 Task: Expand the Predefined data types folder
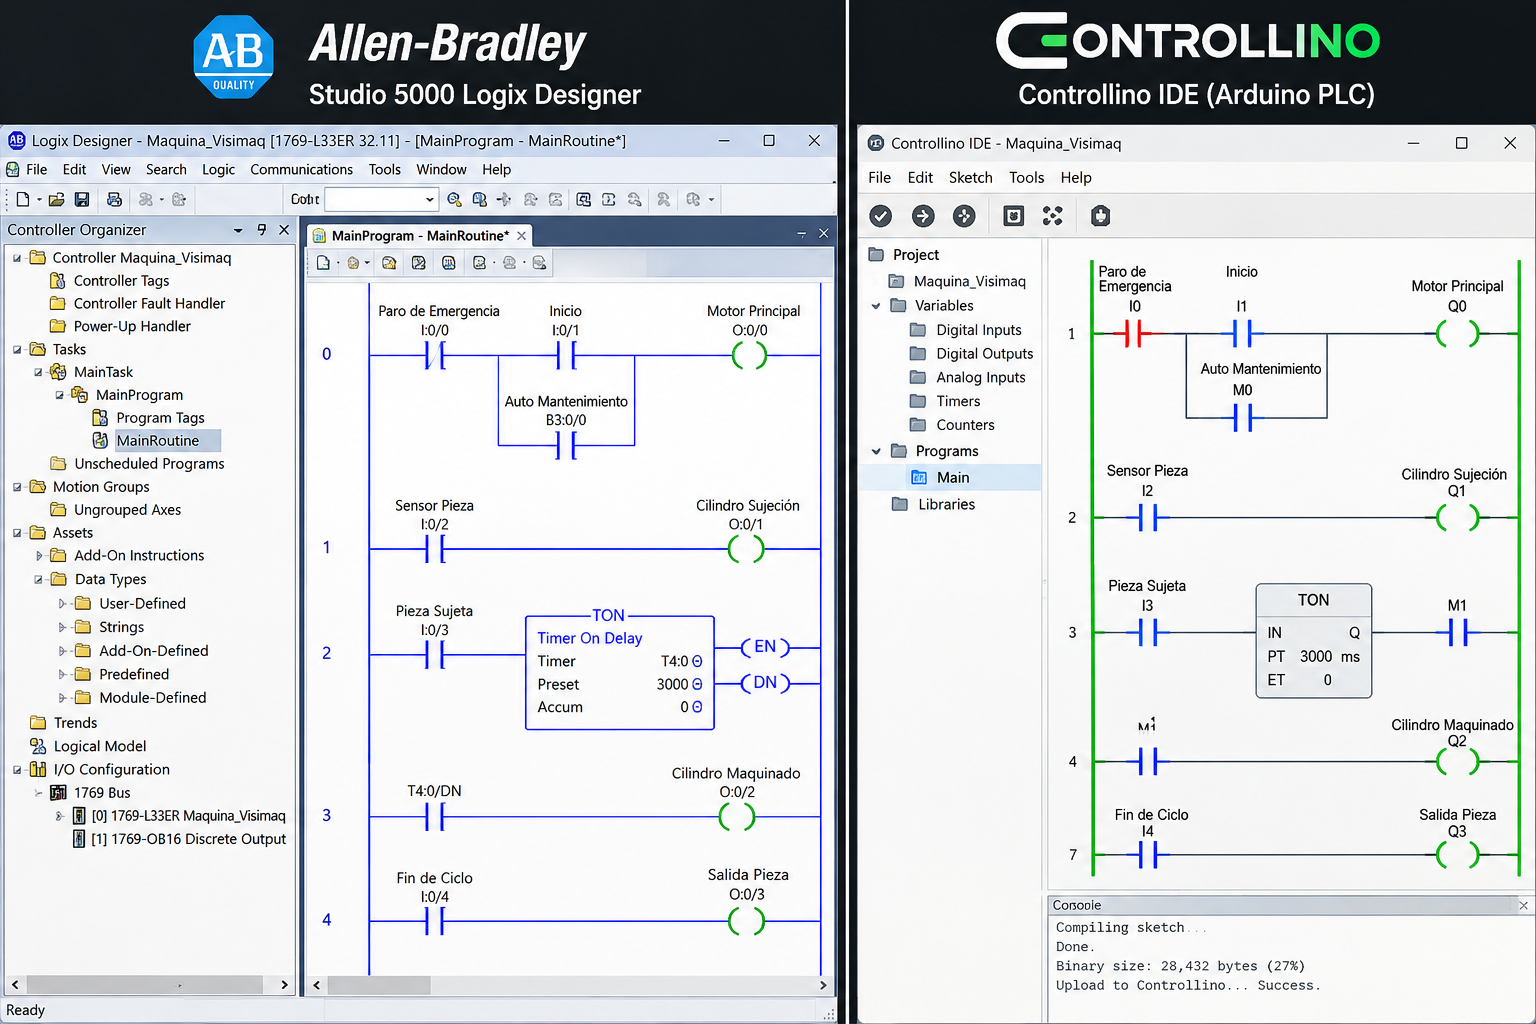62,675
